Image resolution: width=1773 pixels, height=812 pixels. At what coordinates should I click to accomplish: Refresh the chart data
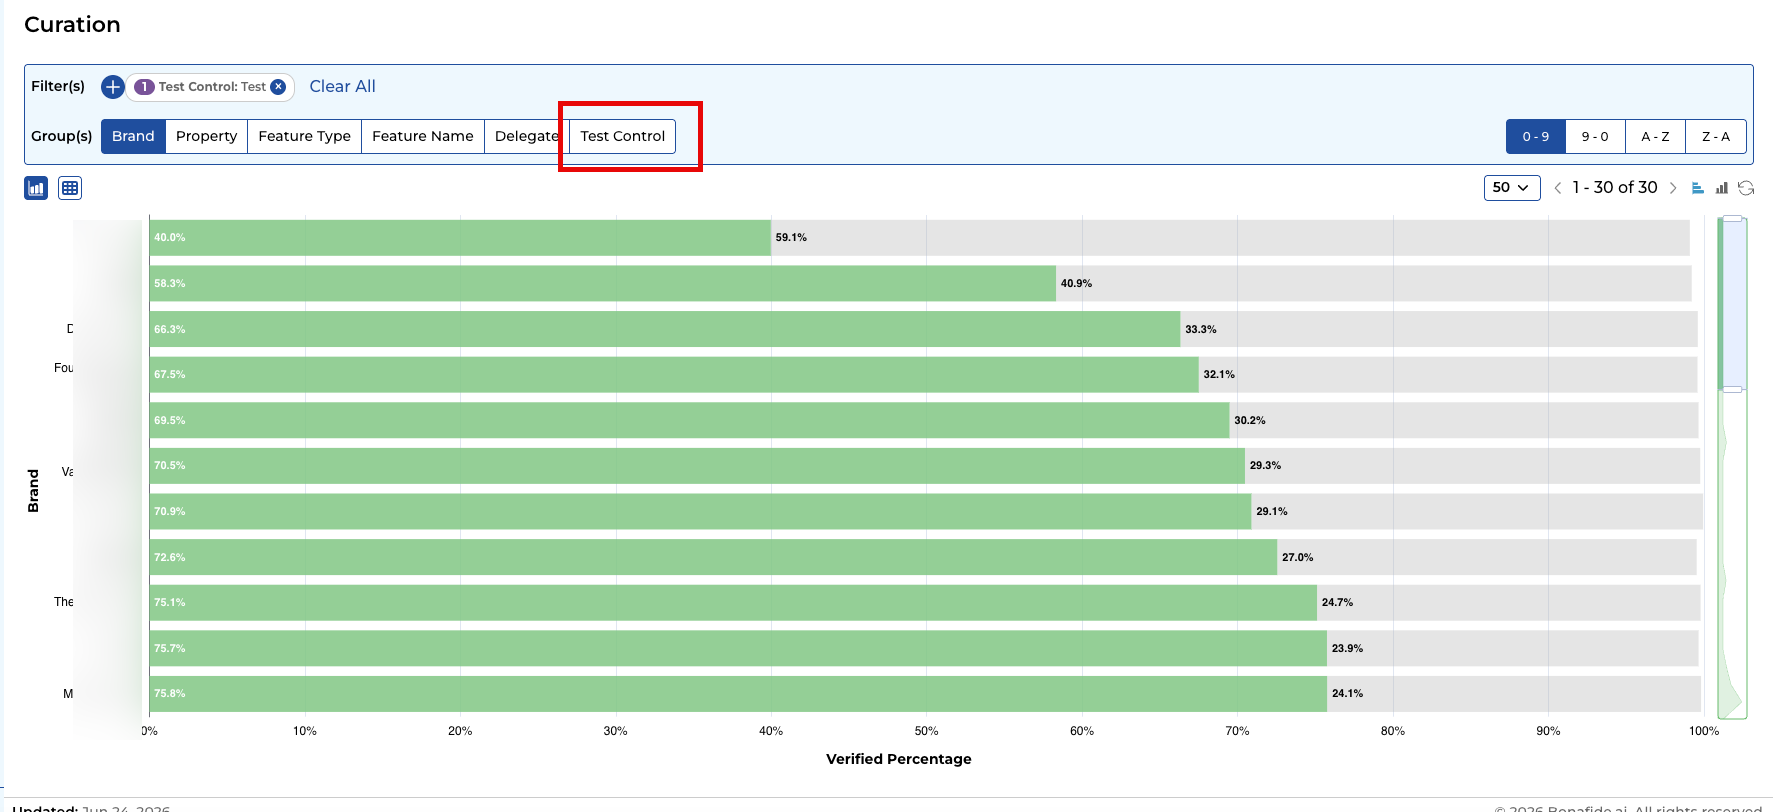click(x=1746, y=188)
